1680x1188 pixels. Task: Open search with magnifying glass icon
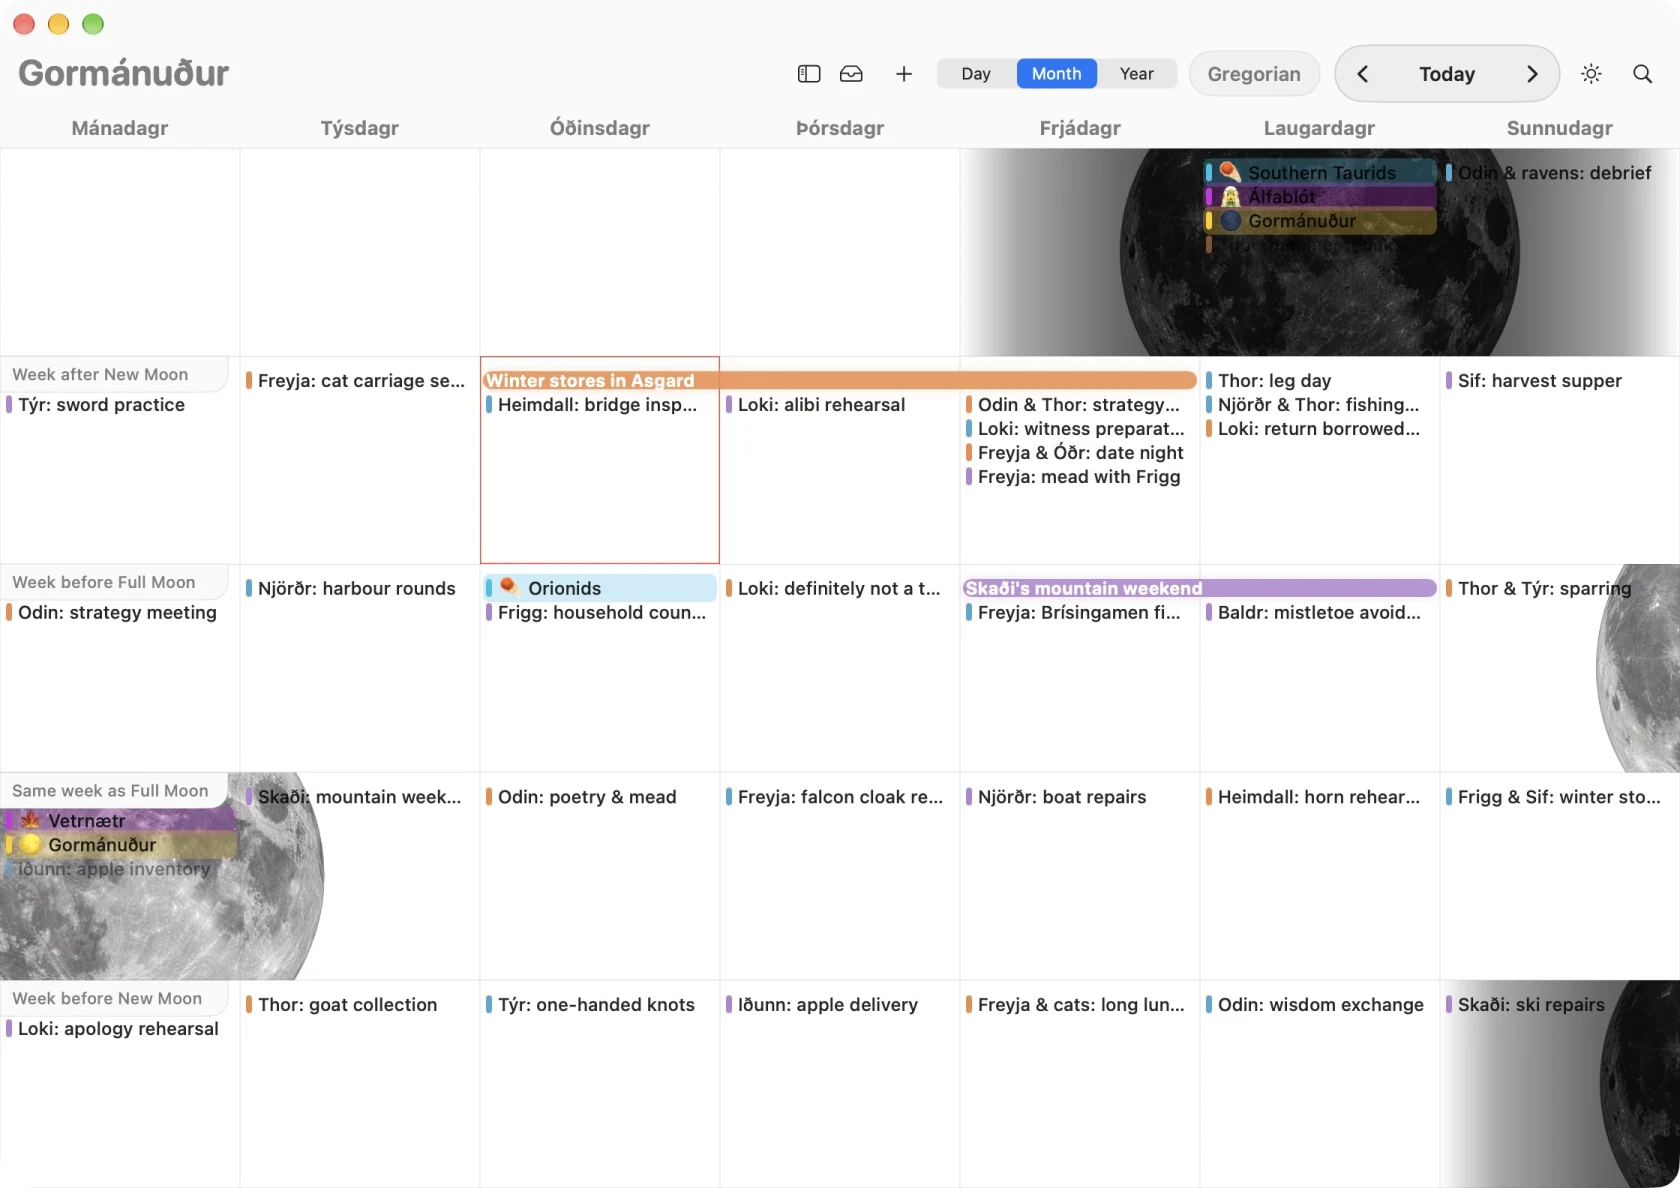click(1642, 74)
